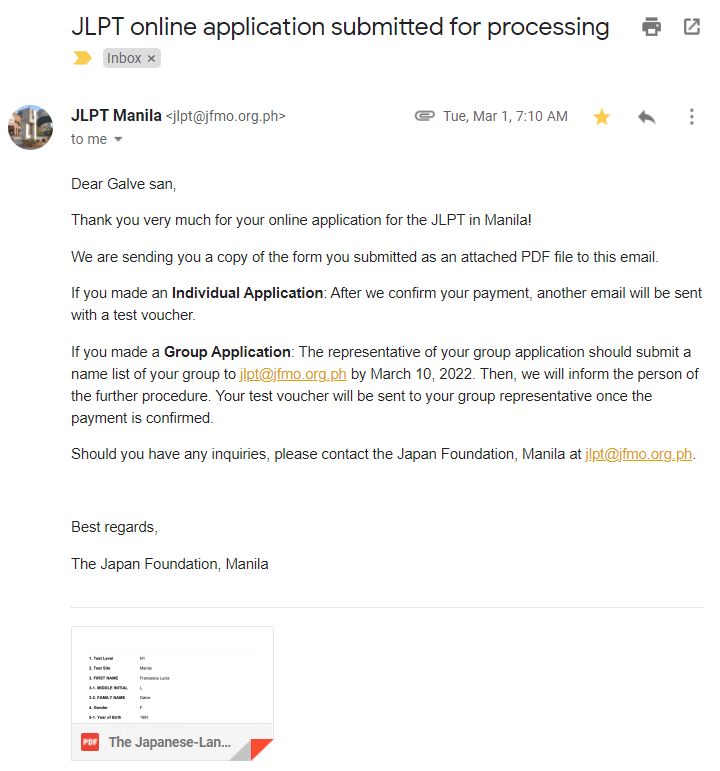Click the jlpt@jfmo.org.ph link near March 10
The width and height of the screenshot is (720, 771).
293,375
